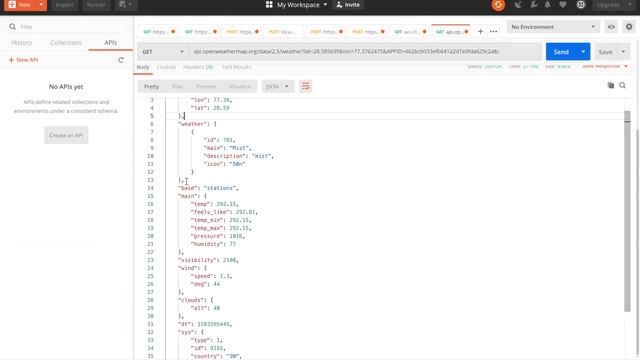Screen dimensions: 640x360
Task: Click the response search magnifier icon
Action: pos(622,85)
